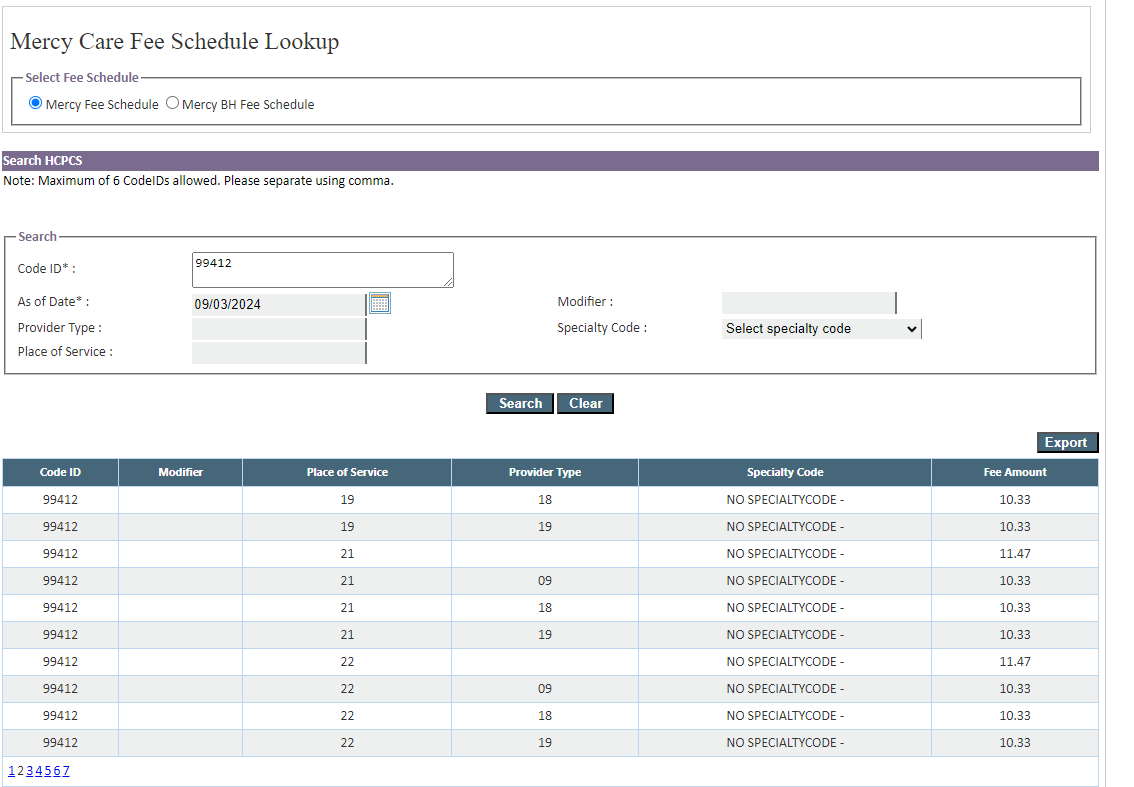The width and height of the screenshot is (1134, 787).
Task: Click the Provider Type column header
Action: tap(545, 472)
